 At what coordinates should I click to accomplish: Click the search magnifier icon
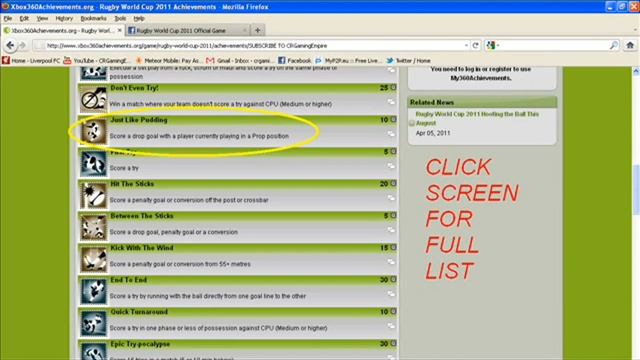click(x=613, y=45)
